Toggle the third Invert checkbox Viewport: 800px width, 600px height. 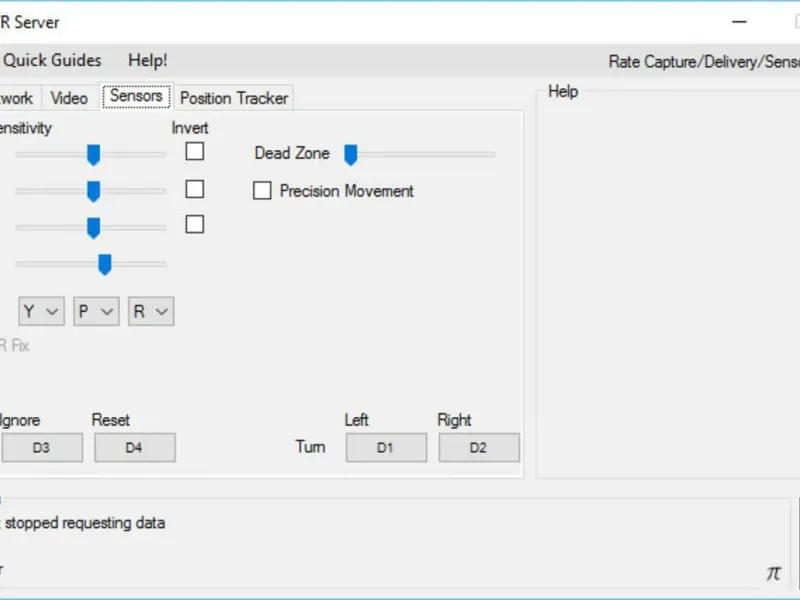pyautogui.click(x=195, y=224)
